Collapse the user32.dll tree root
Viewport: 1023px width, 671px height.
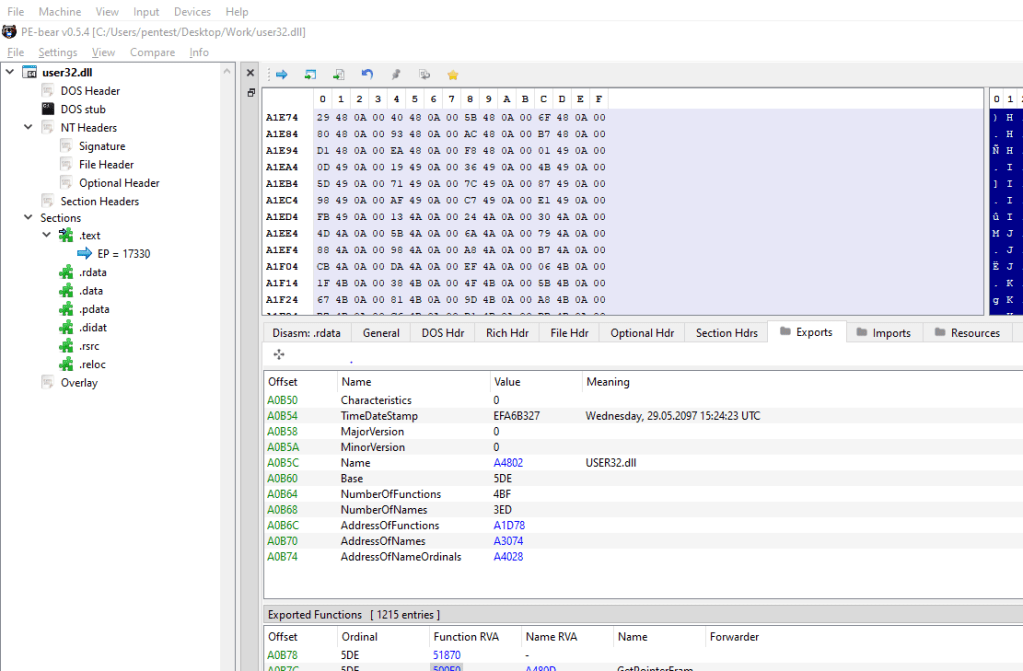[10, 72]
